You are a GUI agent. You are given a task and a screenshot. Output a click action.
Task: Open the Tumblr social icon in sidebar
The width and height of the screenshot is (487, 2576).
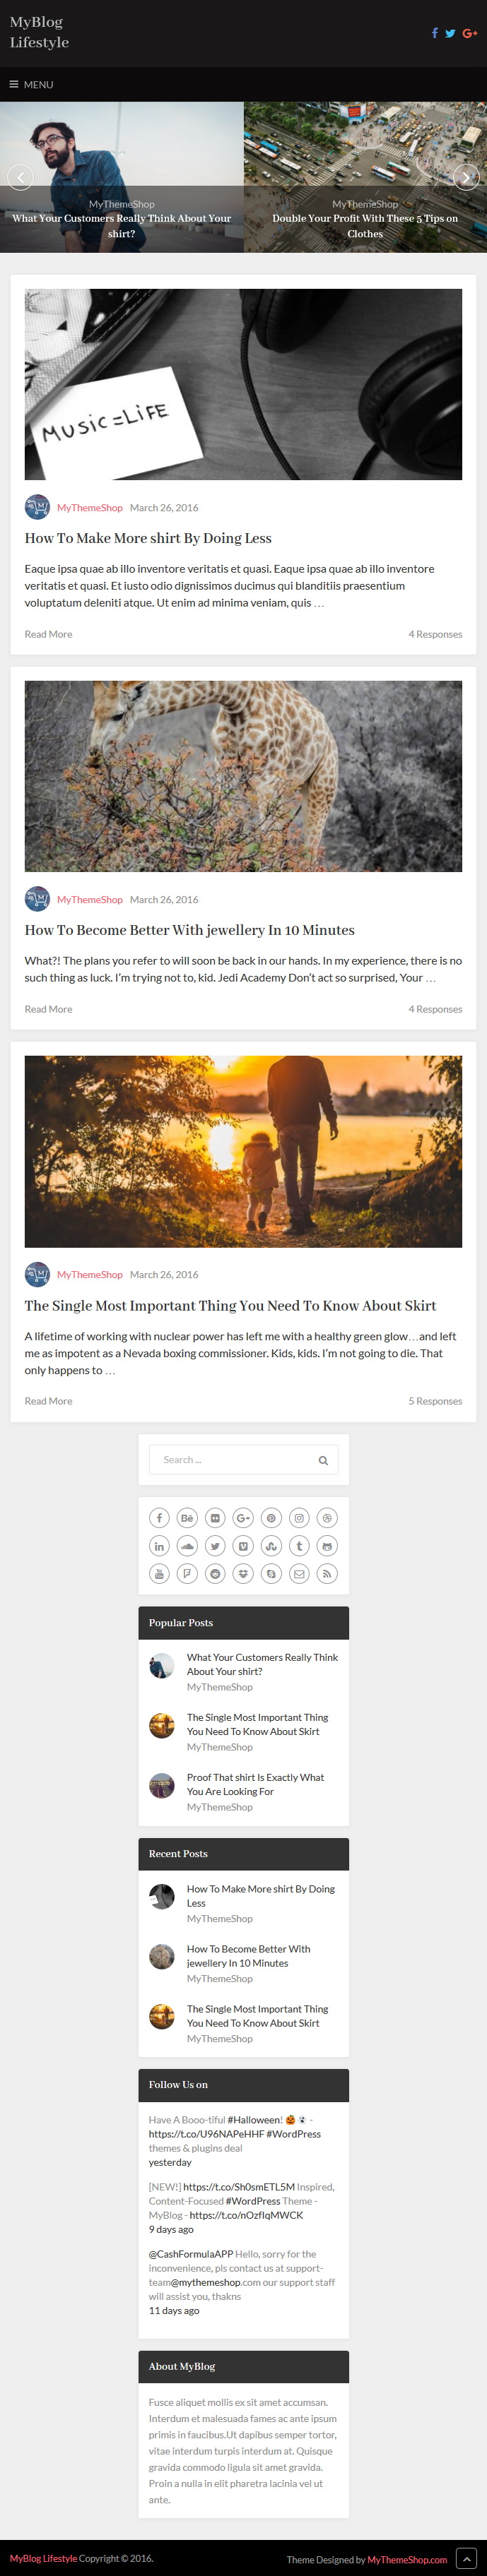pyautogui.click(x=299, y=1546)
